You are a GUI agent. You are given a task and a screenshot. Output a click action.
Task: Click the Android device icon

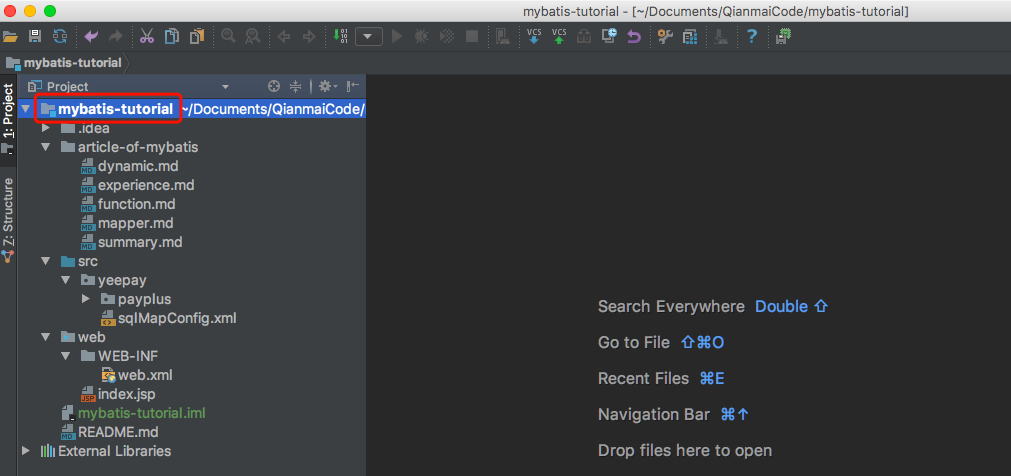coord(502,37)
